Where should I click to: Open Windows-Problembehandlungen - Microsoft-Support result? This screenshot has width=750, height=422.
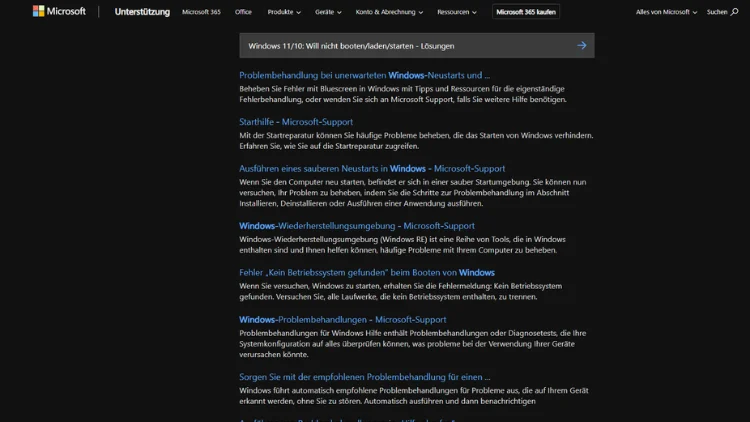click(342, 320)
